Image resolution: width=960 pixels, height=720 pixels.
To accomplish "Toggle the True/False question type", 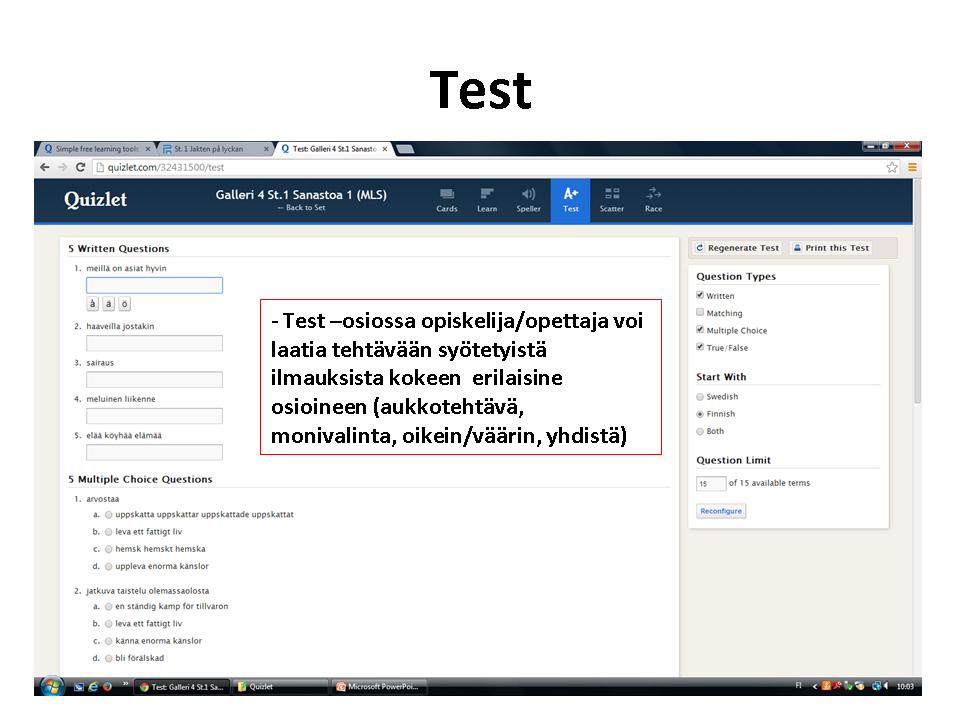I will coord(700,348).
